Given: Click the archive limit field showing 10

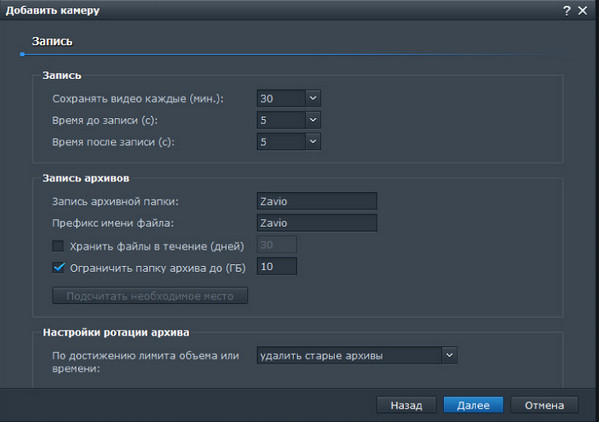Looking at the screenshot, I should (x=277, y=266).
